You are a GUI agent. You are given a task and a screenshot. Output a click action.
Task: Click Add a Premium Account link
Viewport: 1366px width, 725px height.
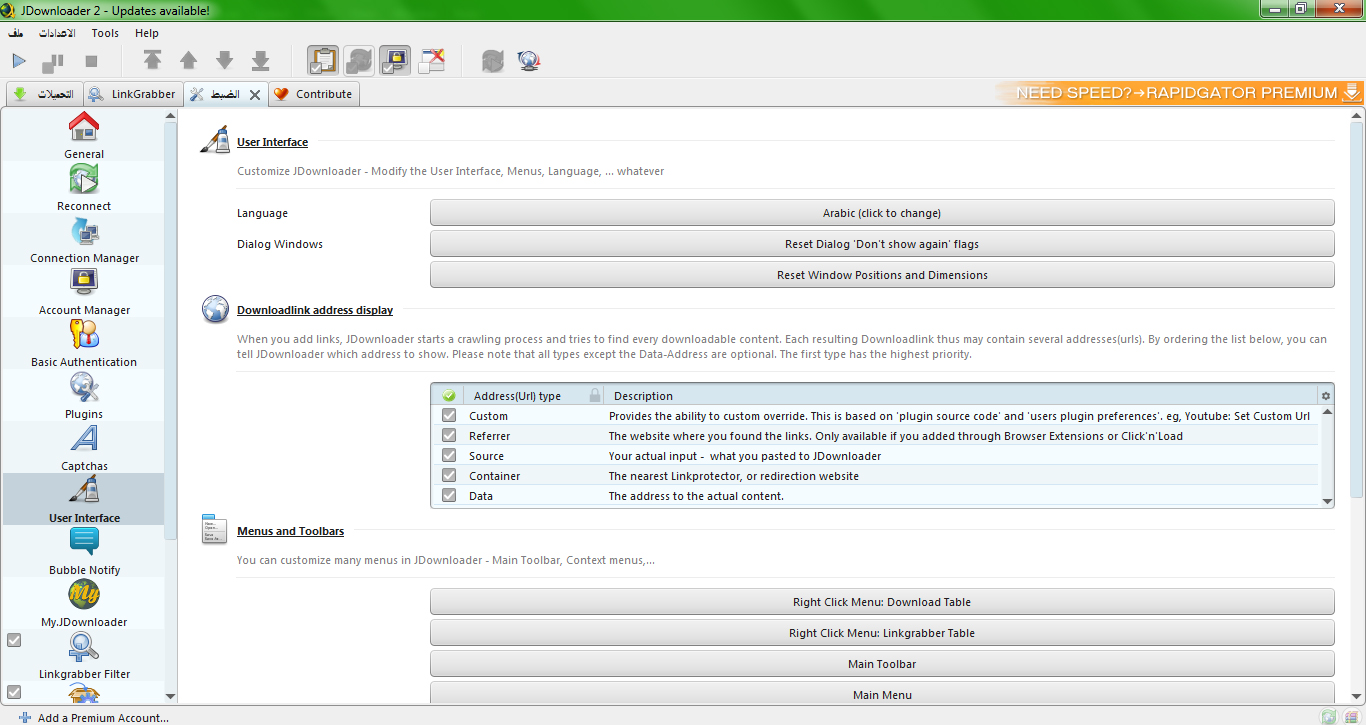point(102,717)
